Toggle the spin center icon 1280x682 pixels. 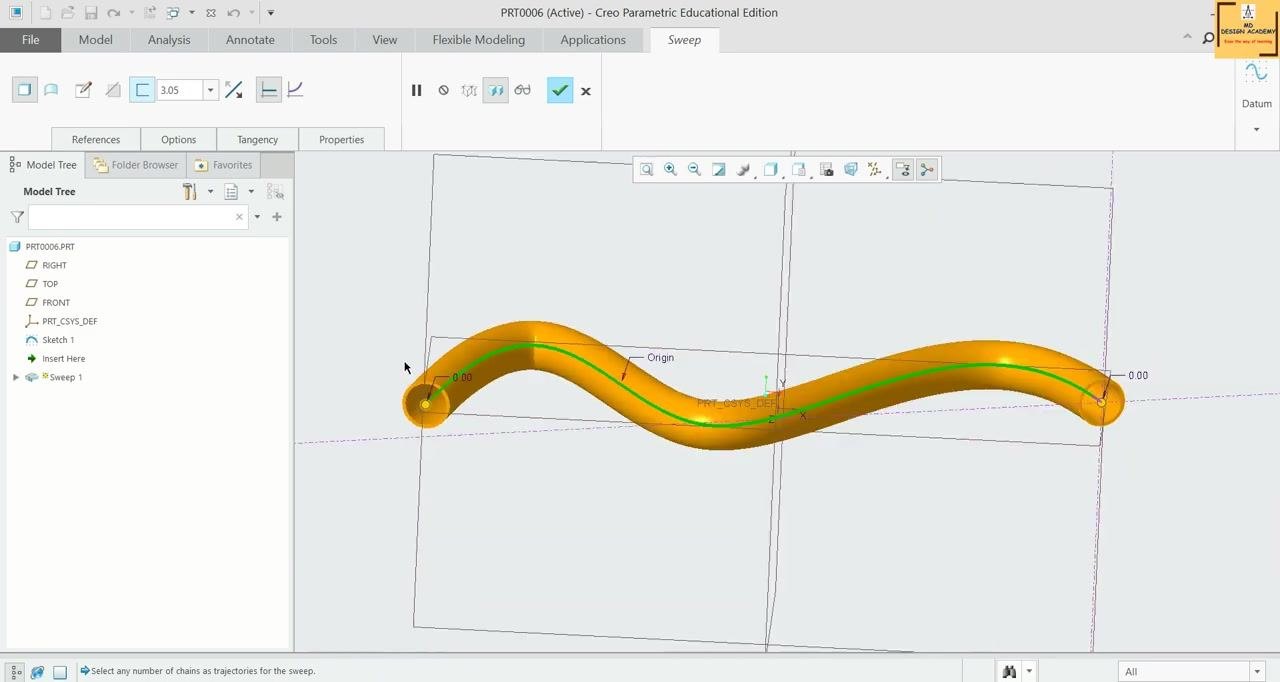(x=927, y=170)
